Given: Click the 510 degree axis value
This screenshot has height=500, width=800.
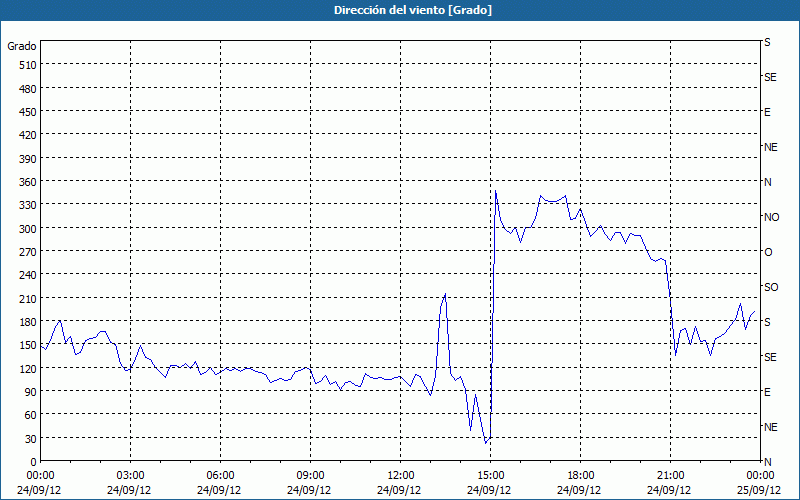Looking at the screenshot, I should pos(28,65).
